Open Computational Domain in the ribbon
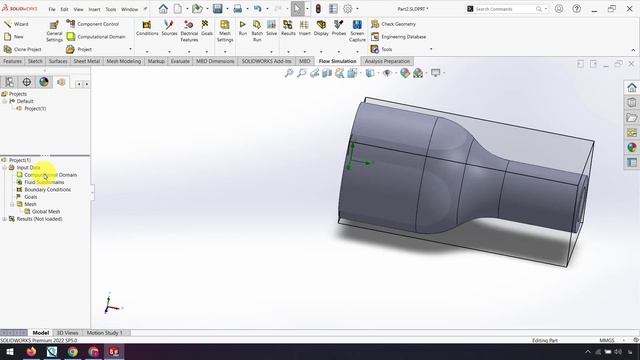Viewport: 640px width, 360px height. [96, 37]
